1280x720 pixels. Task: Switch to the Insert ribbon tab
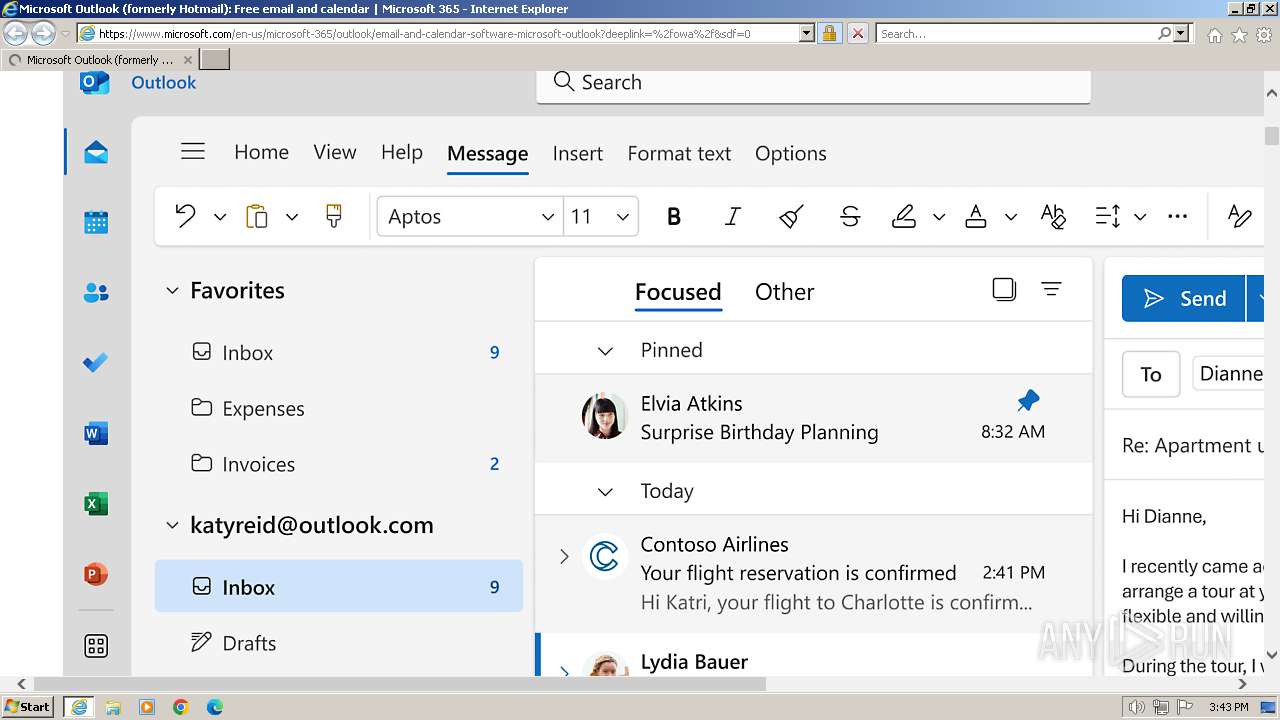coord(578,153)
